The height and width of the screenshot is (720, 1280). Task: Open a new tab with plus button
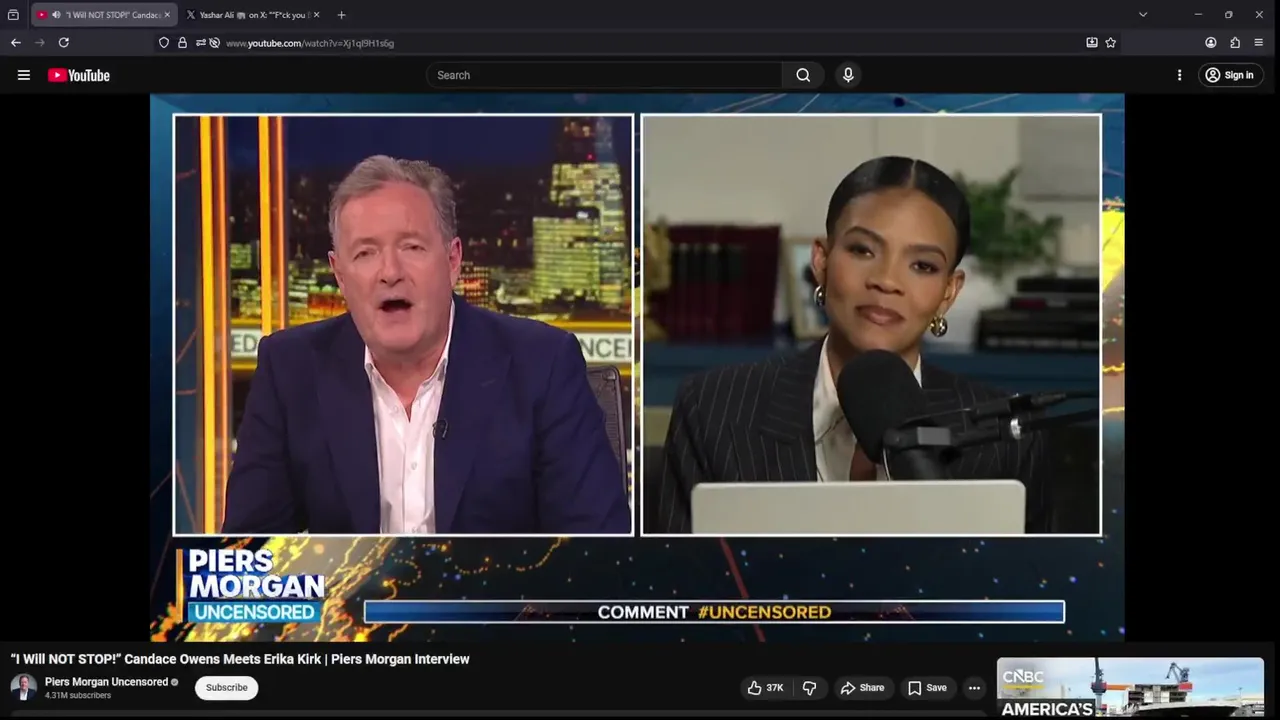pos(341,15)
